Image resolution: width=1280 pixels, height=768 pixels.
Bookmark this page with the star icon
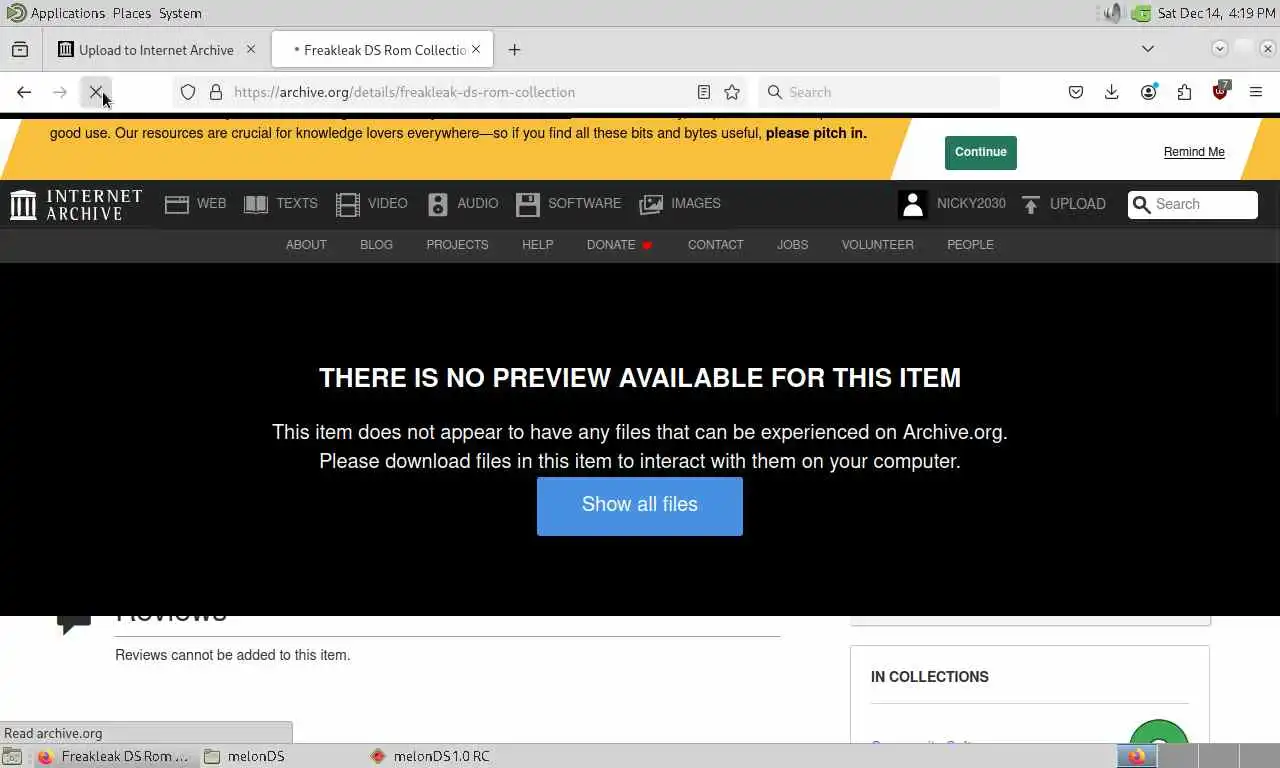(732, 92)
